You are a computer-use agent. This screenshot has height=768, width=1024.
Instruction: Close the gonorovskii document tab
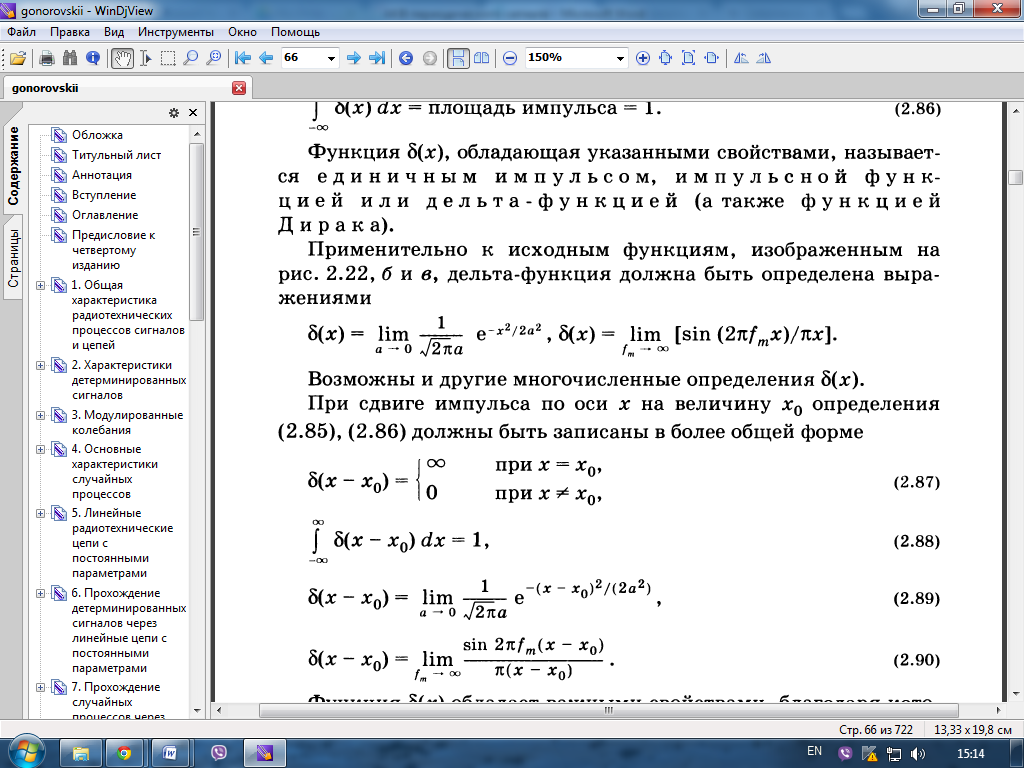pos(239,88)
